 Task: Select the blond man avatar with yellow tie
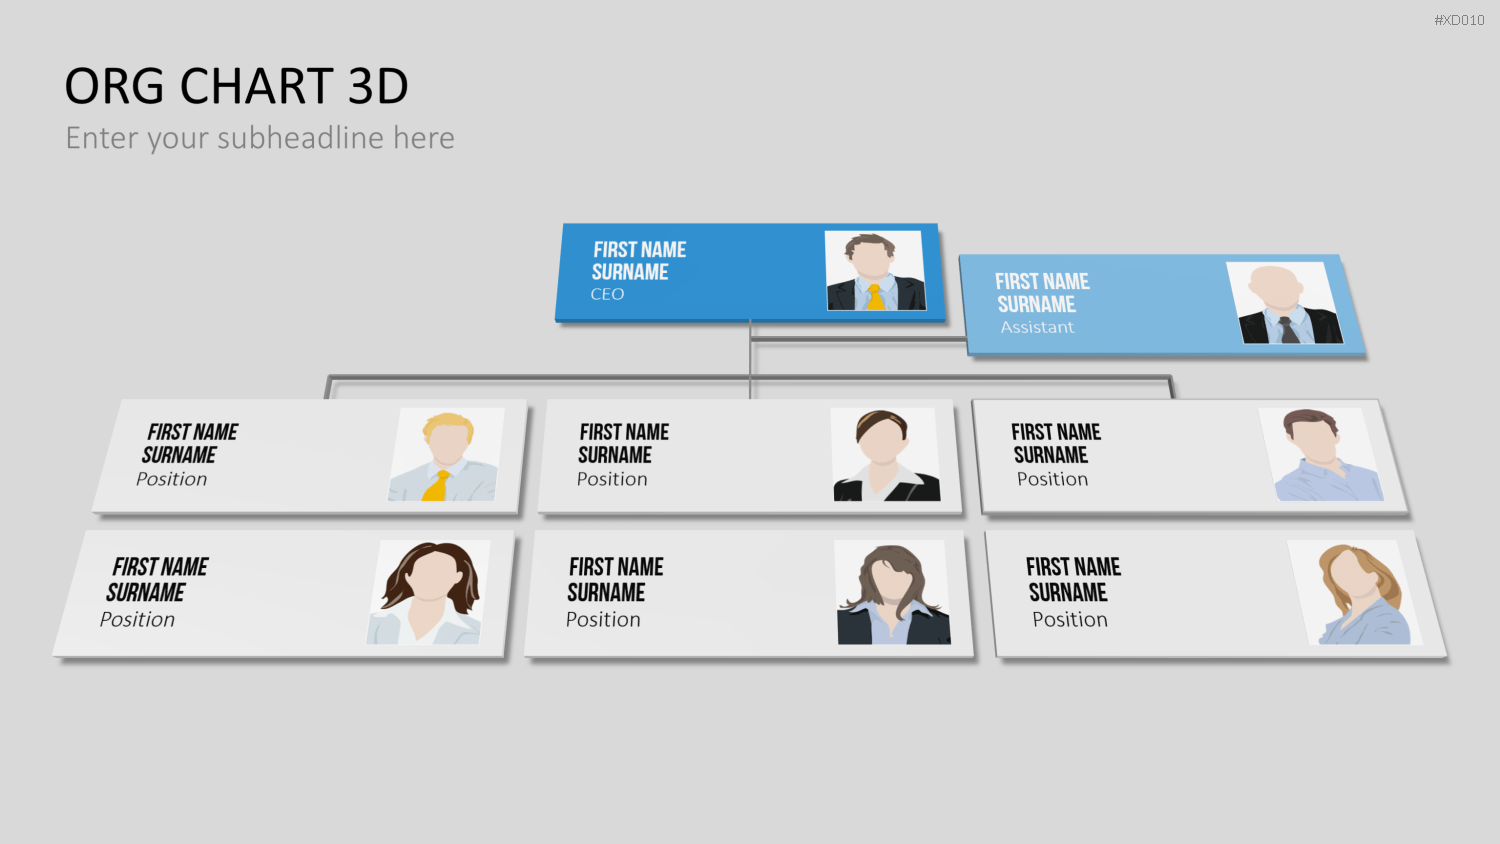tap(446, 454)
